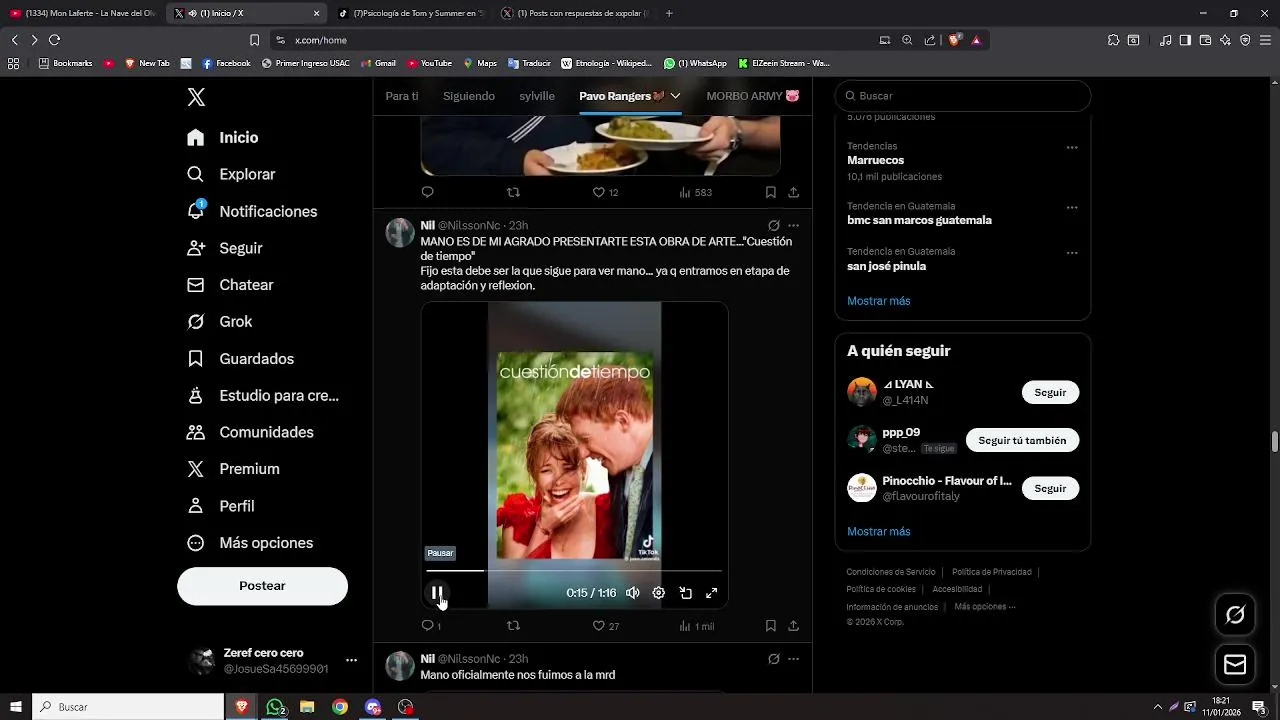
Task: Open options for Marruecos trend
Action: pos(1072,147)
